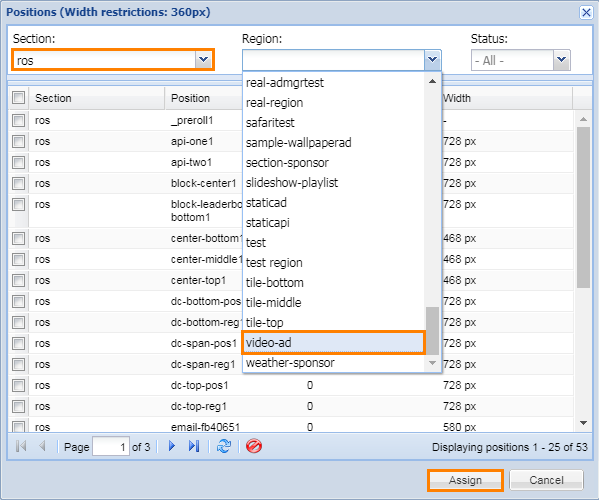Screen dimensions: 599x500
Task: Click the red clear-filter icon
Action: [x=254, y=446]
